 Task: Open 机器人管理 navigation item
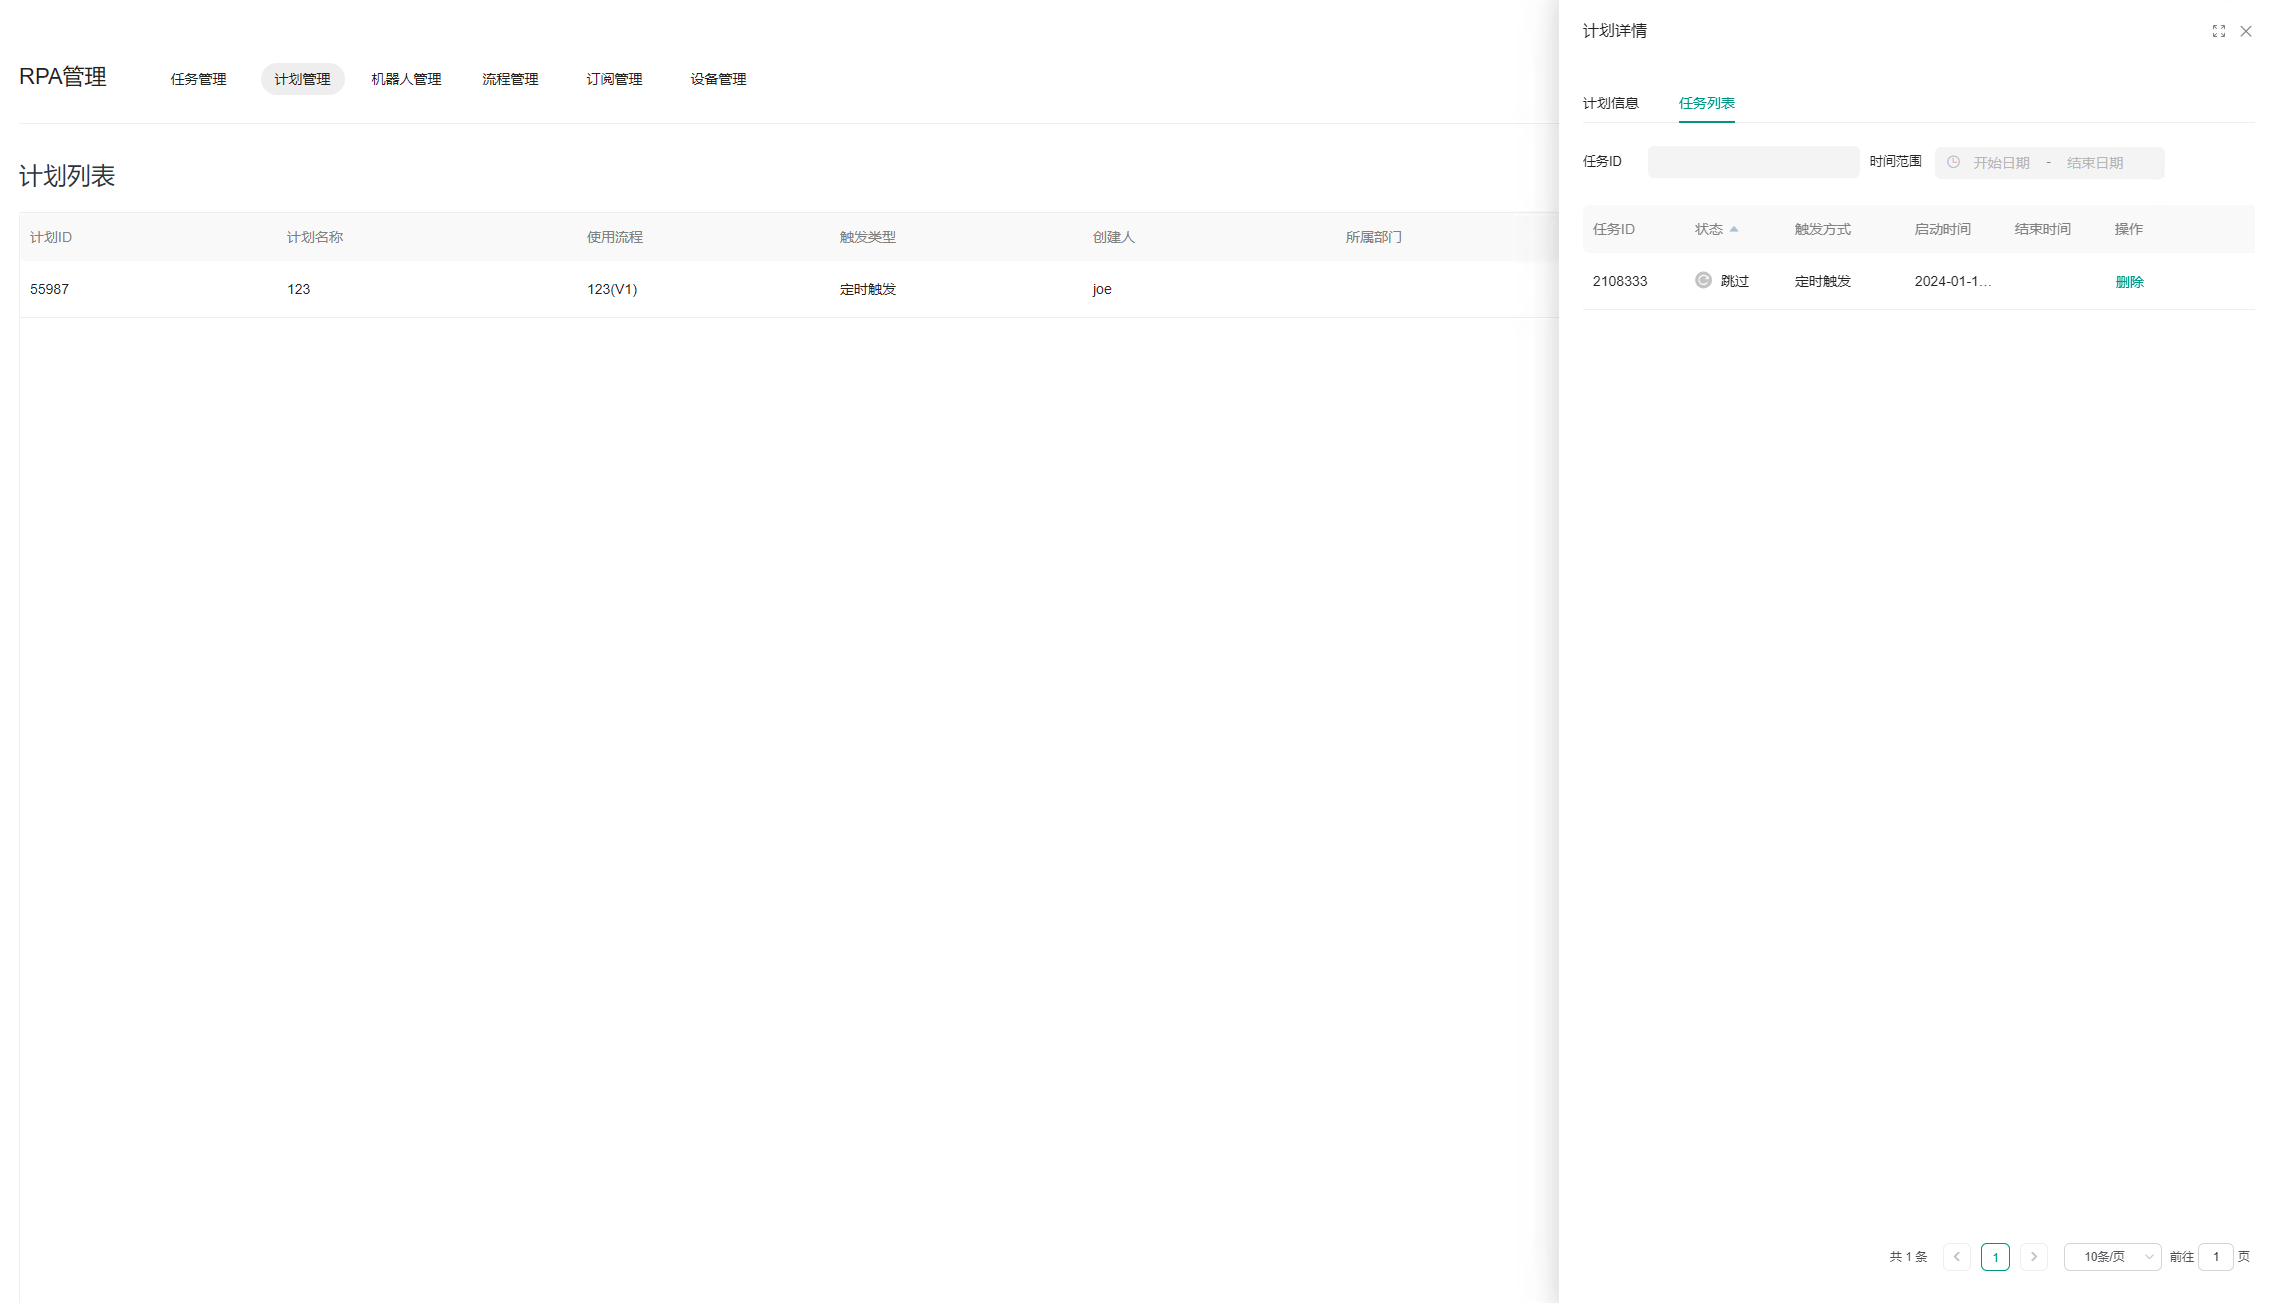click(406, 79)
